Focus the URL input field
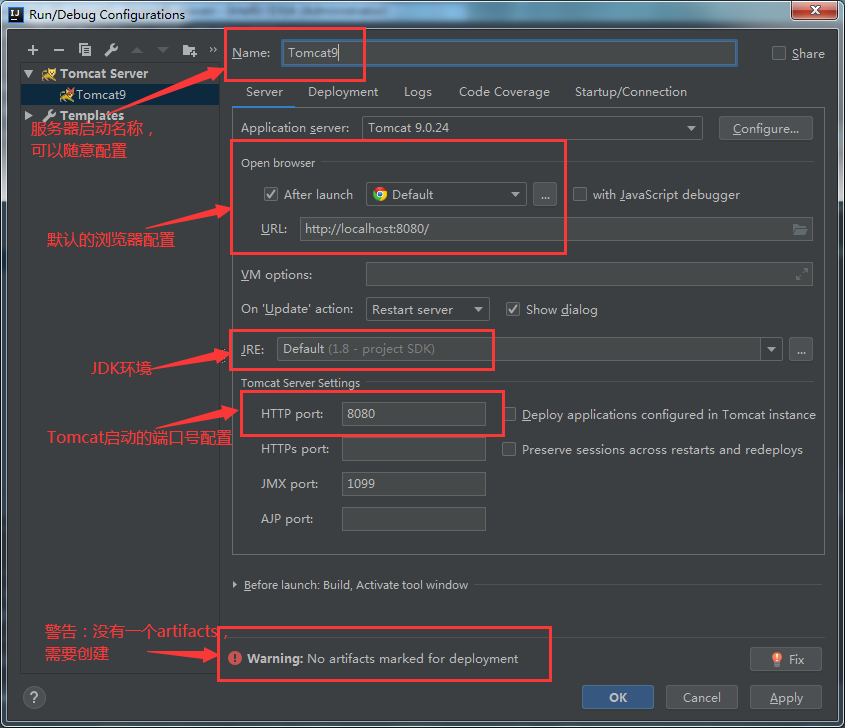The height and width of the screenshot is (728, 845). [x=556, y=230]
